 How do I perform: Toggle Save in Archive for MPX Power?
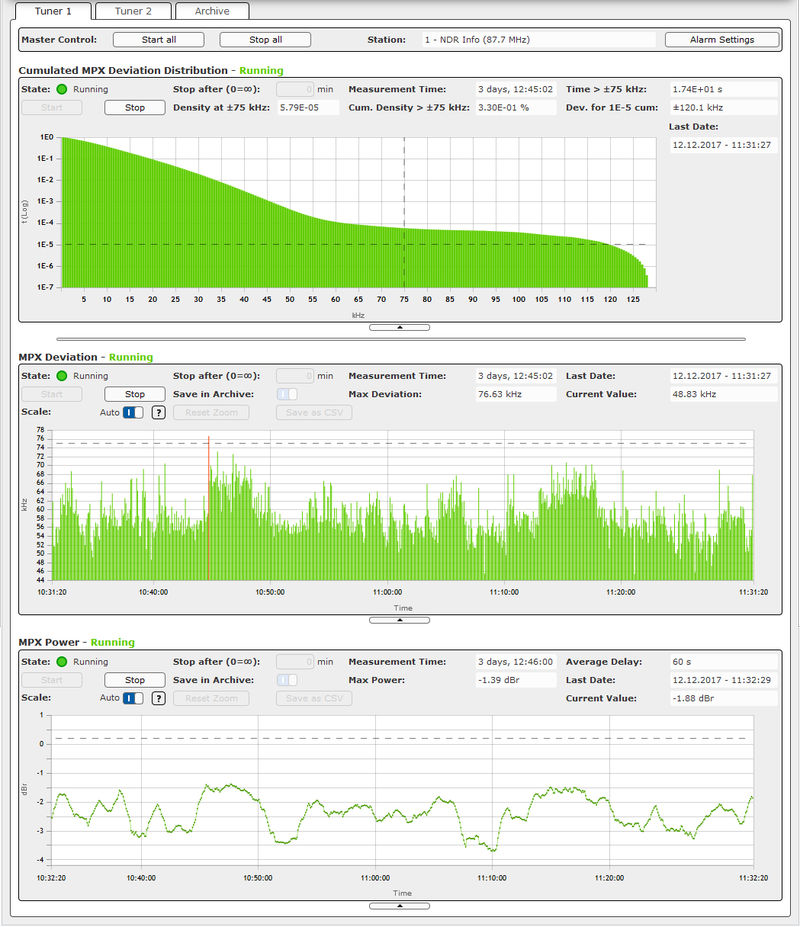point(287,680)
